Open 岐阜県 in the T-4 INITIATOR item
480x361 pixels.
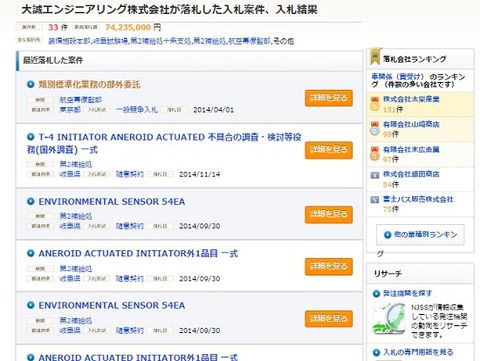[70, 174]
